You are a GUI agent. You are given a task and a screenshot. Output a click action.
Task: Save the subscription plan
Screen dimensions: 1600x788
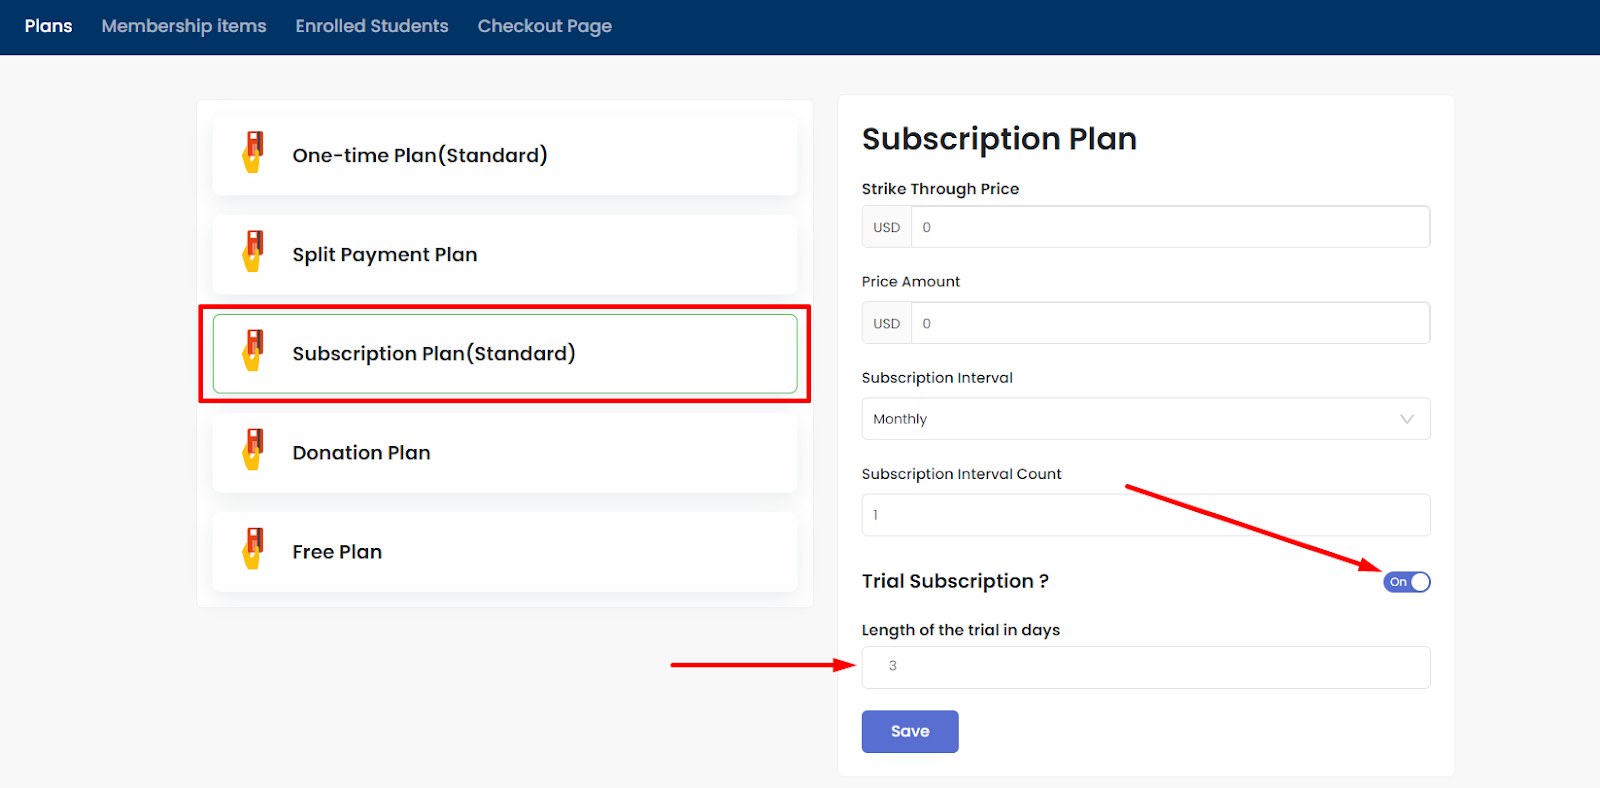point(910,732)
